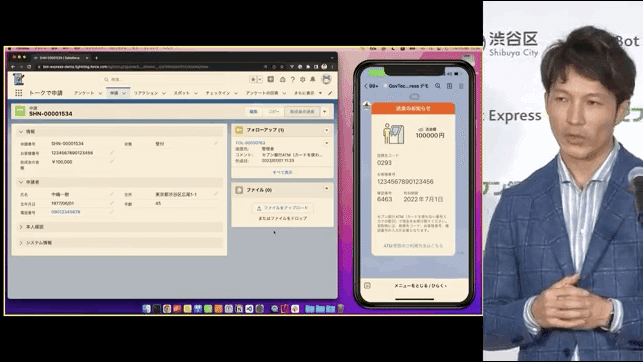Select the スポット navigation tab
The width and height of the screenshot is (643, 362).
pyautogui.click(x=182, y=93)
